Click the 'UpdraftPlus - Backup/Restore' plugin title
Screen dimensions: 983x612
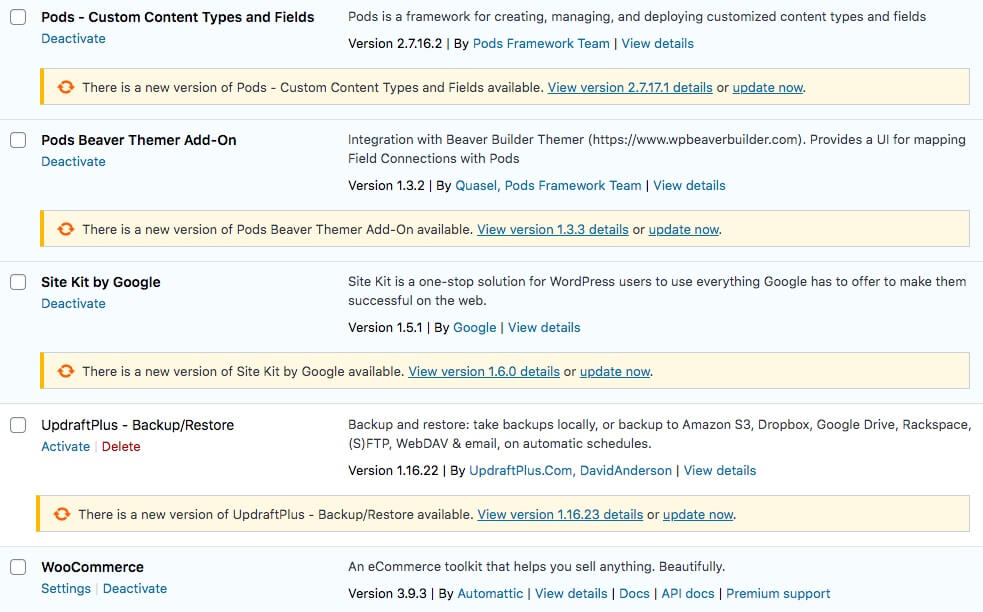(x=137, y=425)
